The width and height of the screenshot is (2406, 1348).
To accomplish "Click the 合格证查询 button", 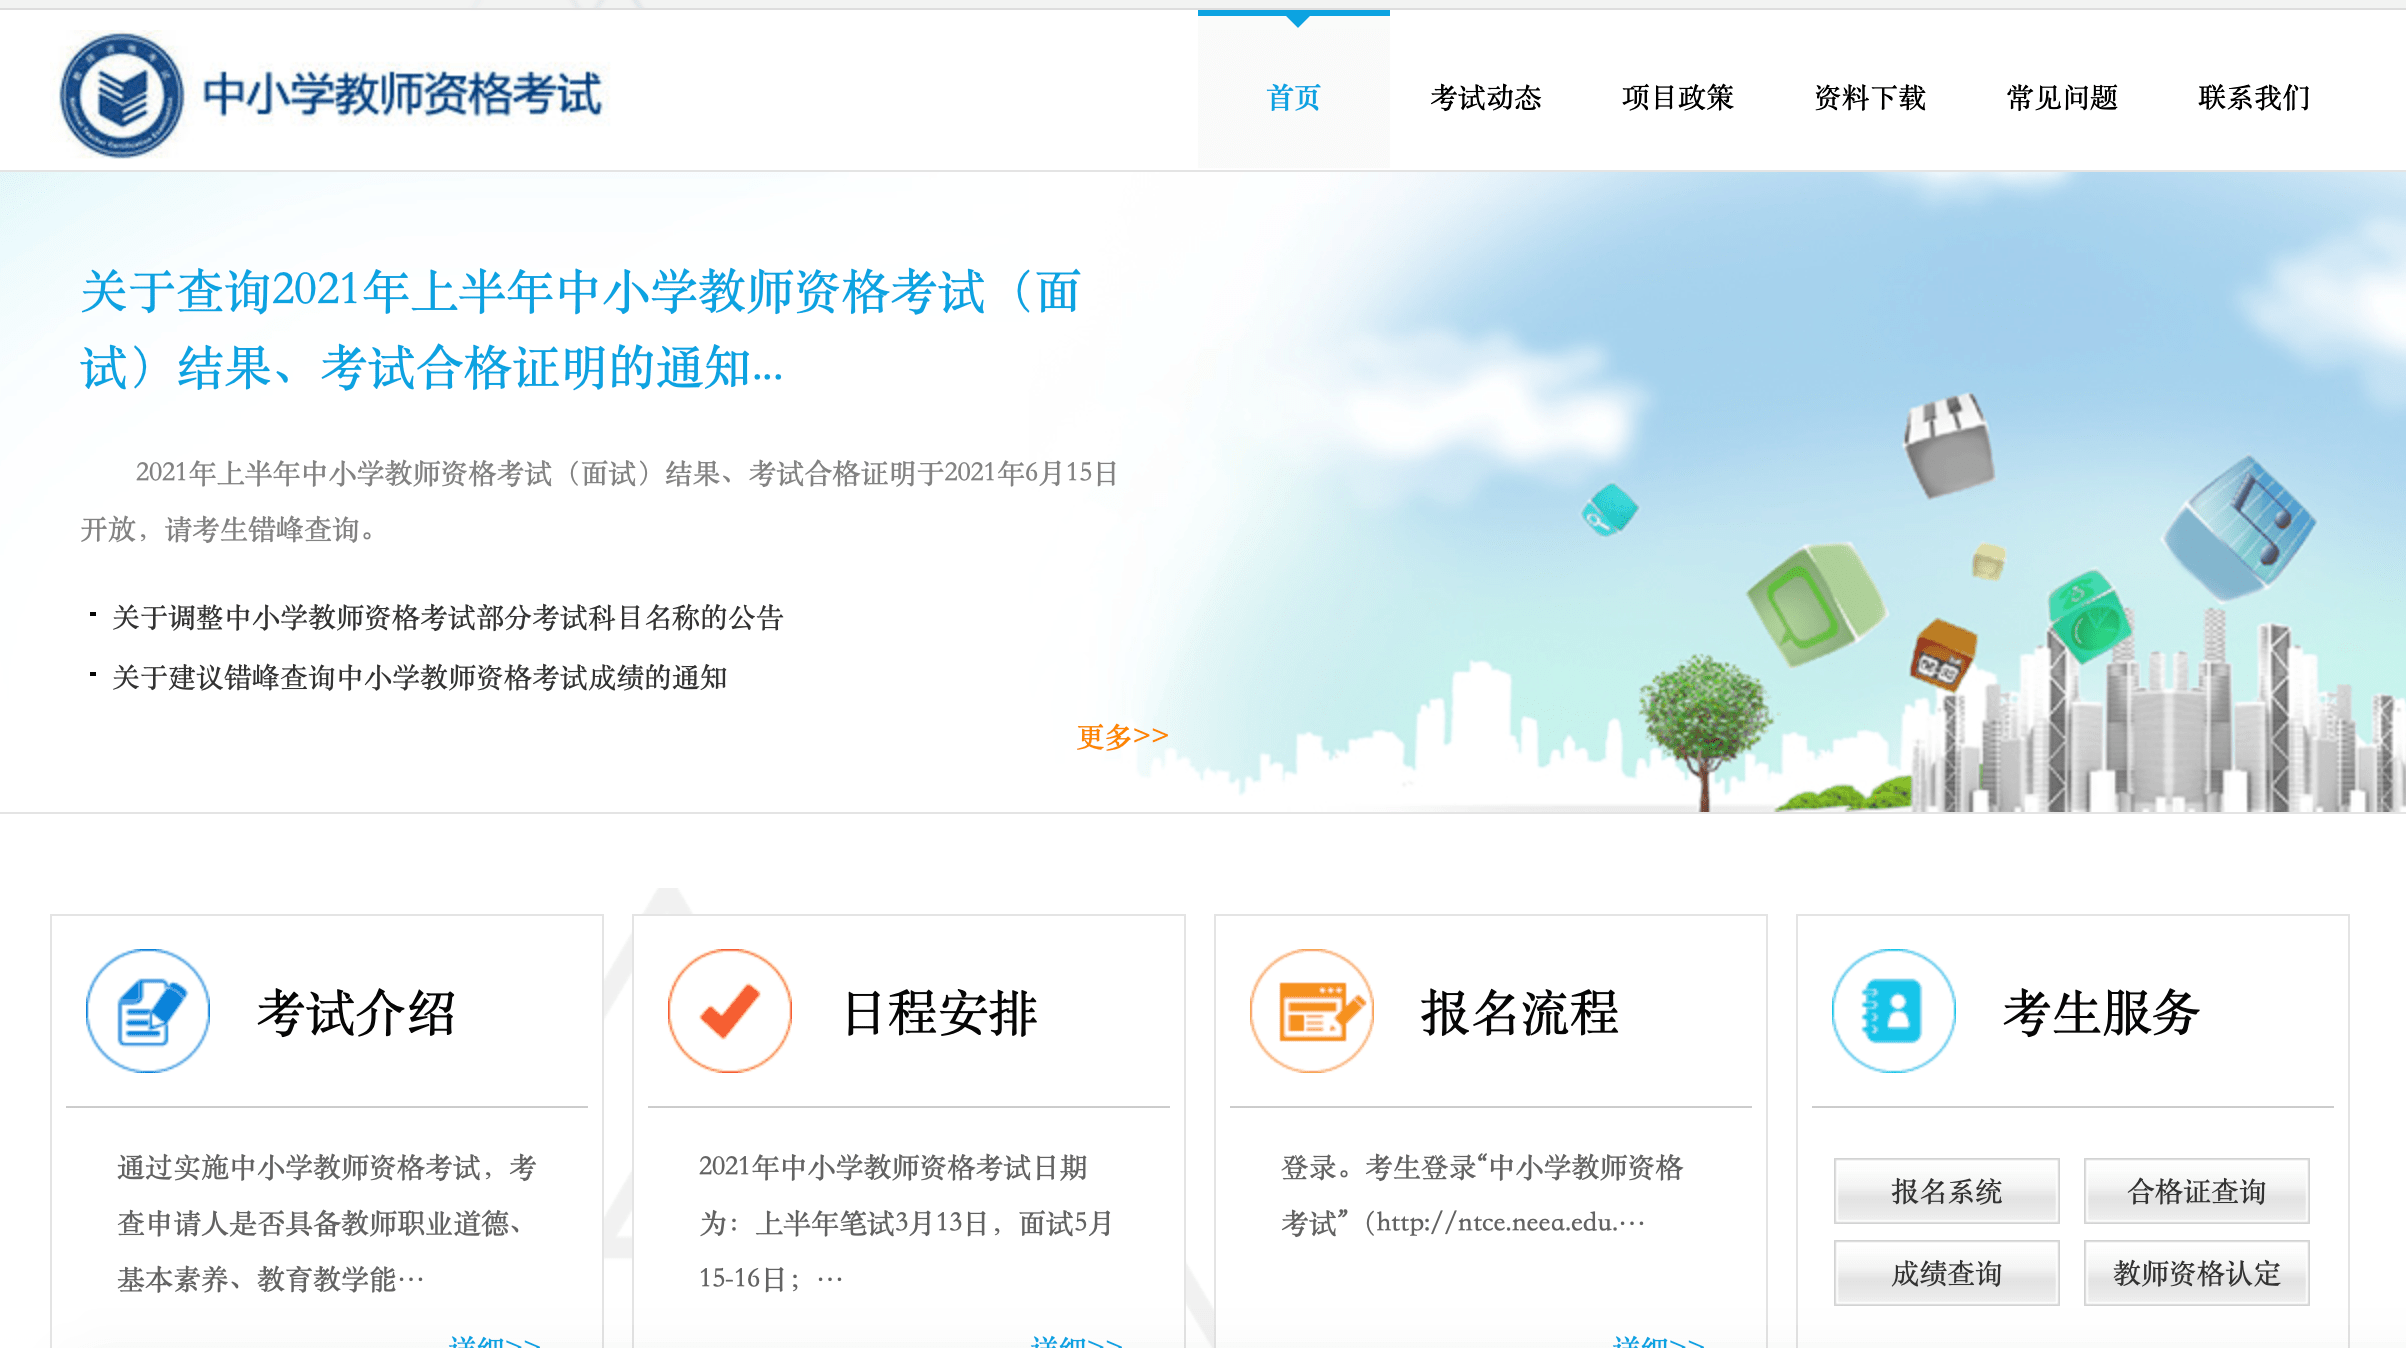I will (x=2197, y=1191).
